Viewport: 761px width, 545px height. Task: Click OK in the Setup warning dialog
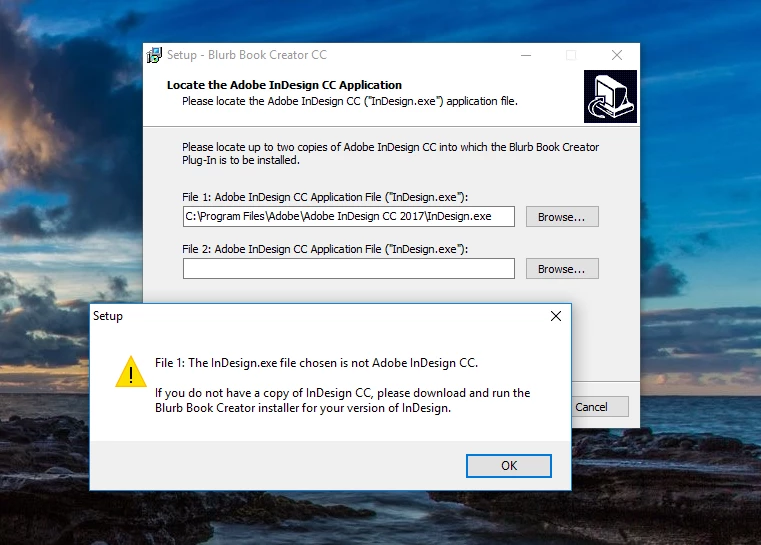click(509, 466)
